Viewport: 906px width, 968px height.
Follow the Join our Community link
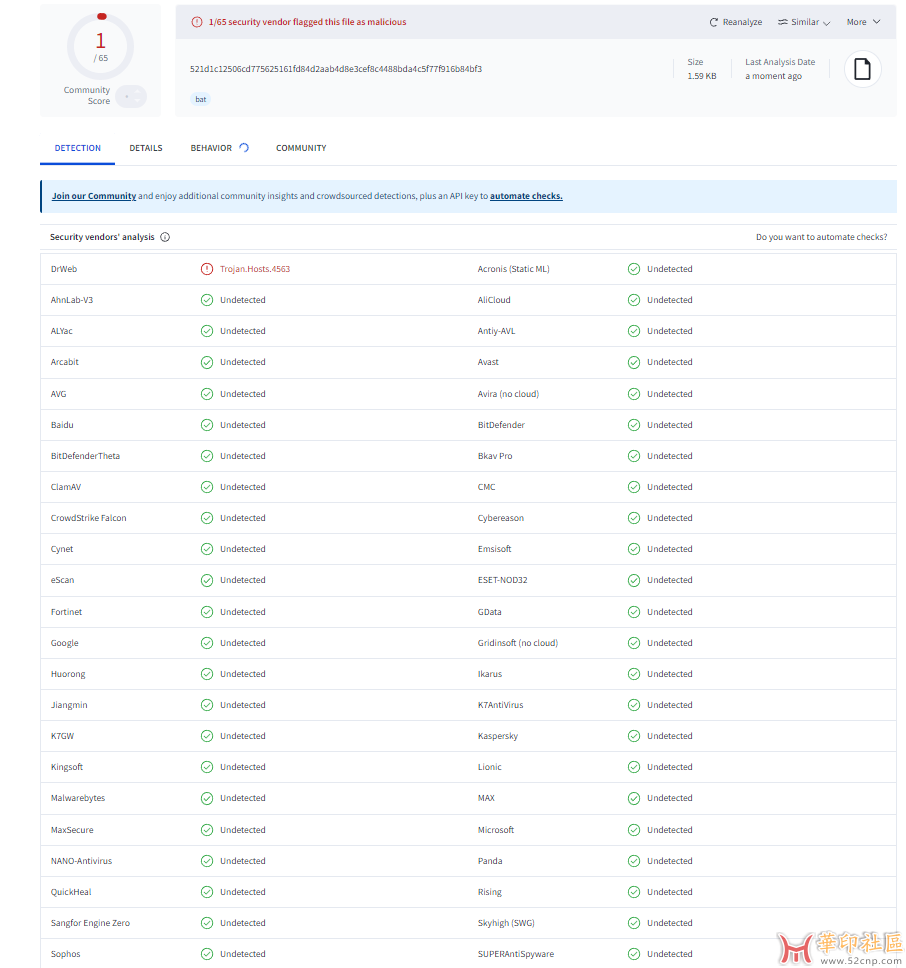point(94,196)
